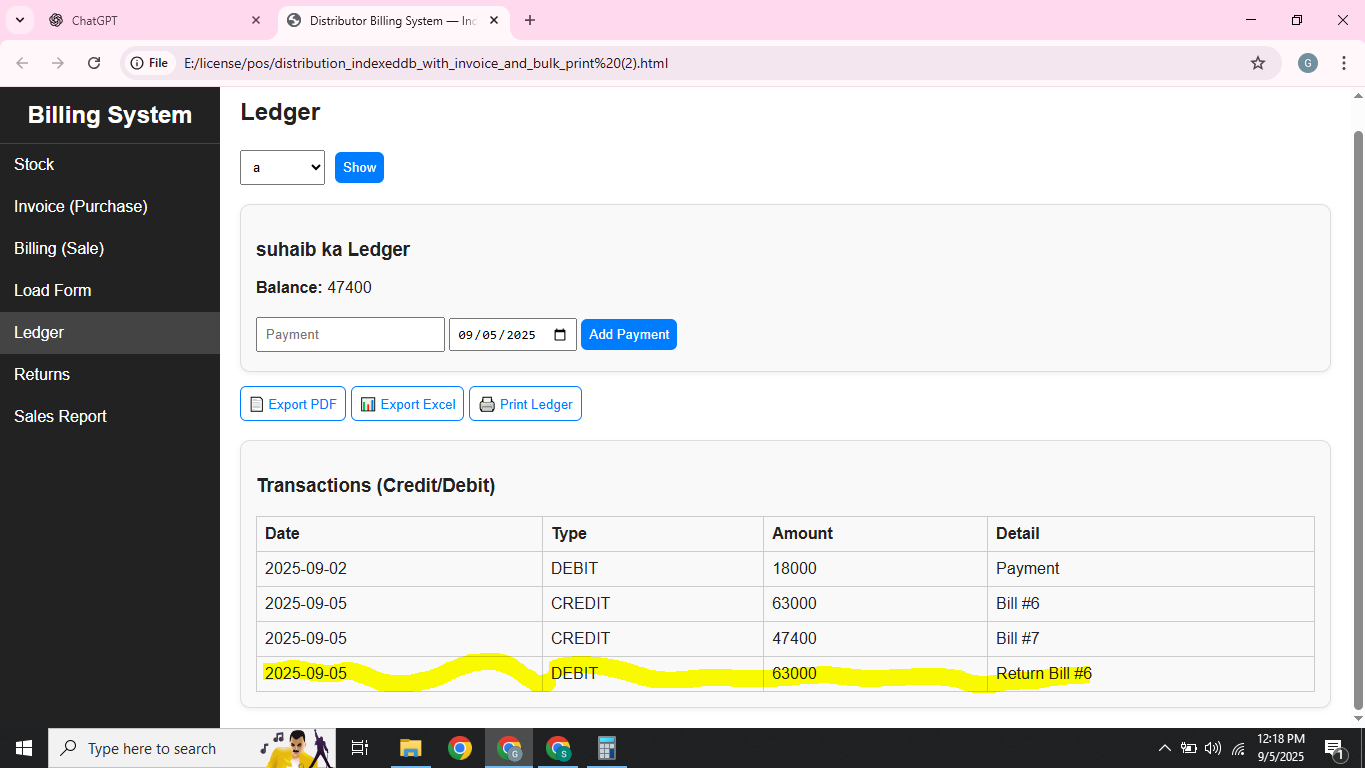
Task: Open the payment date calendar picker
Action: coord(560,334)
